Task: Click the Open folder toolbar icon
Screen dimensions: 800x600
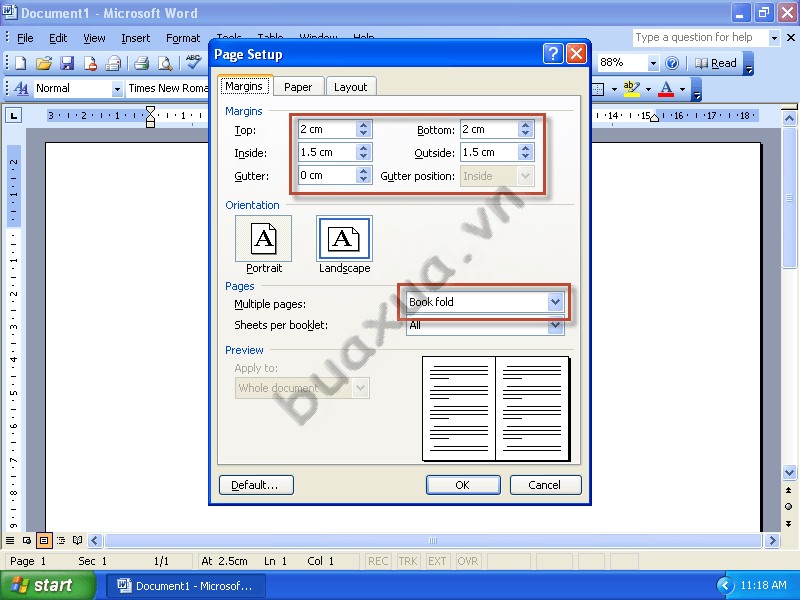Action: coord(44,63)
